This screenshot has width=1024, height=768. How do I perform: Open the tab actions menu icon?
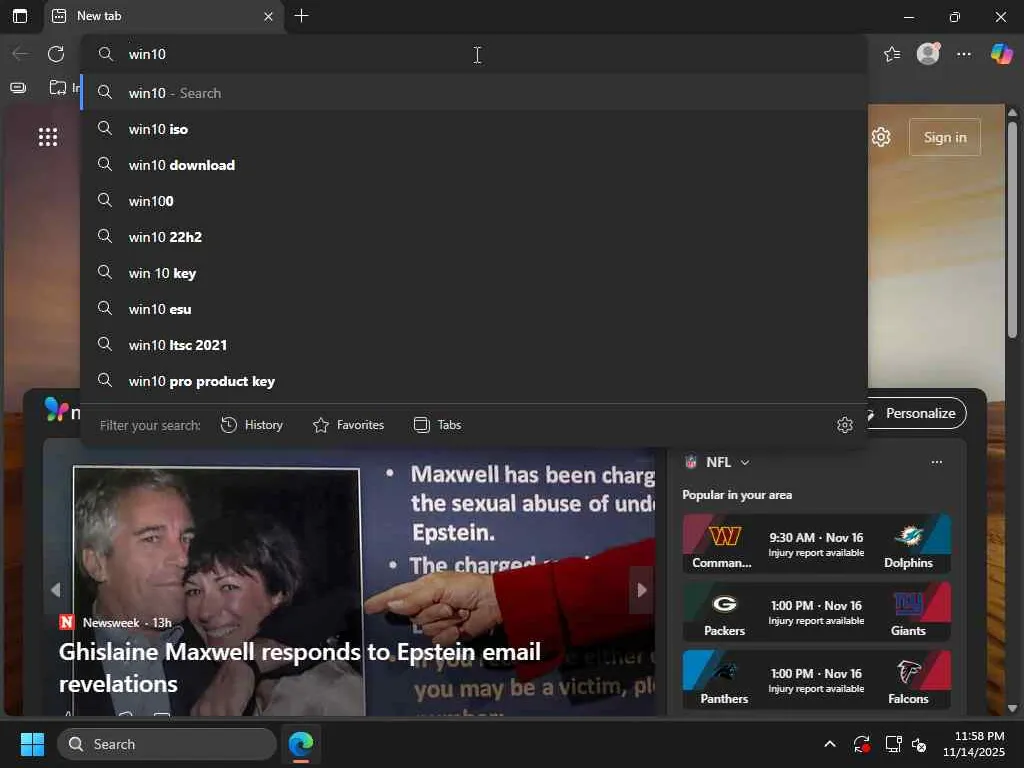coord(20,16)
